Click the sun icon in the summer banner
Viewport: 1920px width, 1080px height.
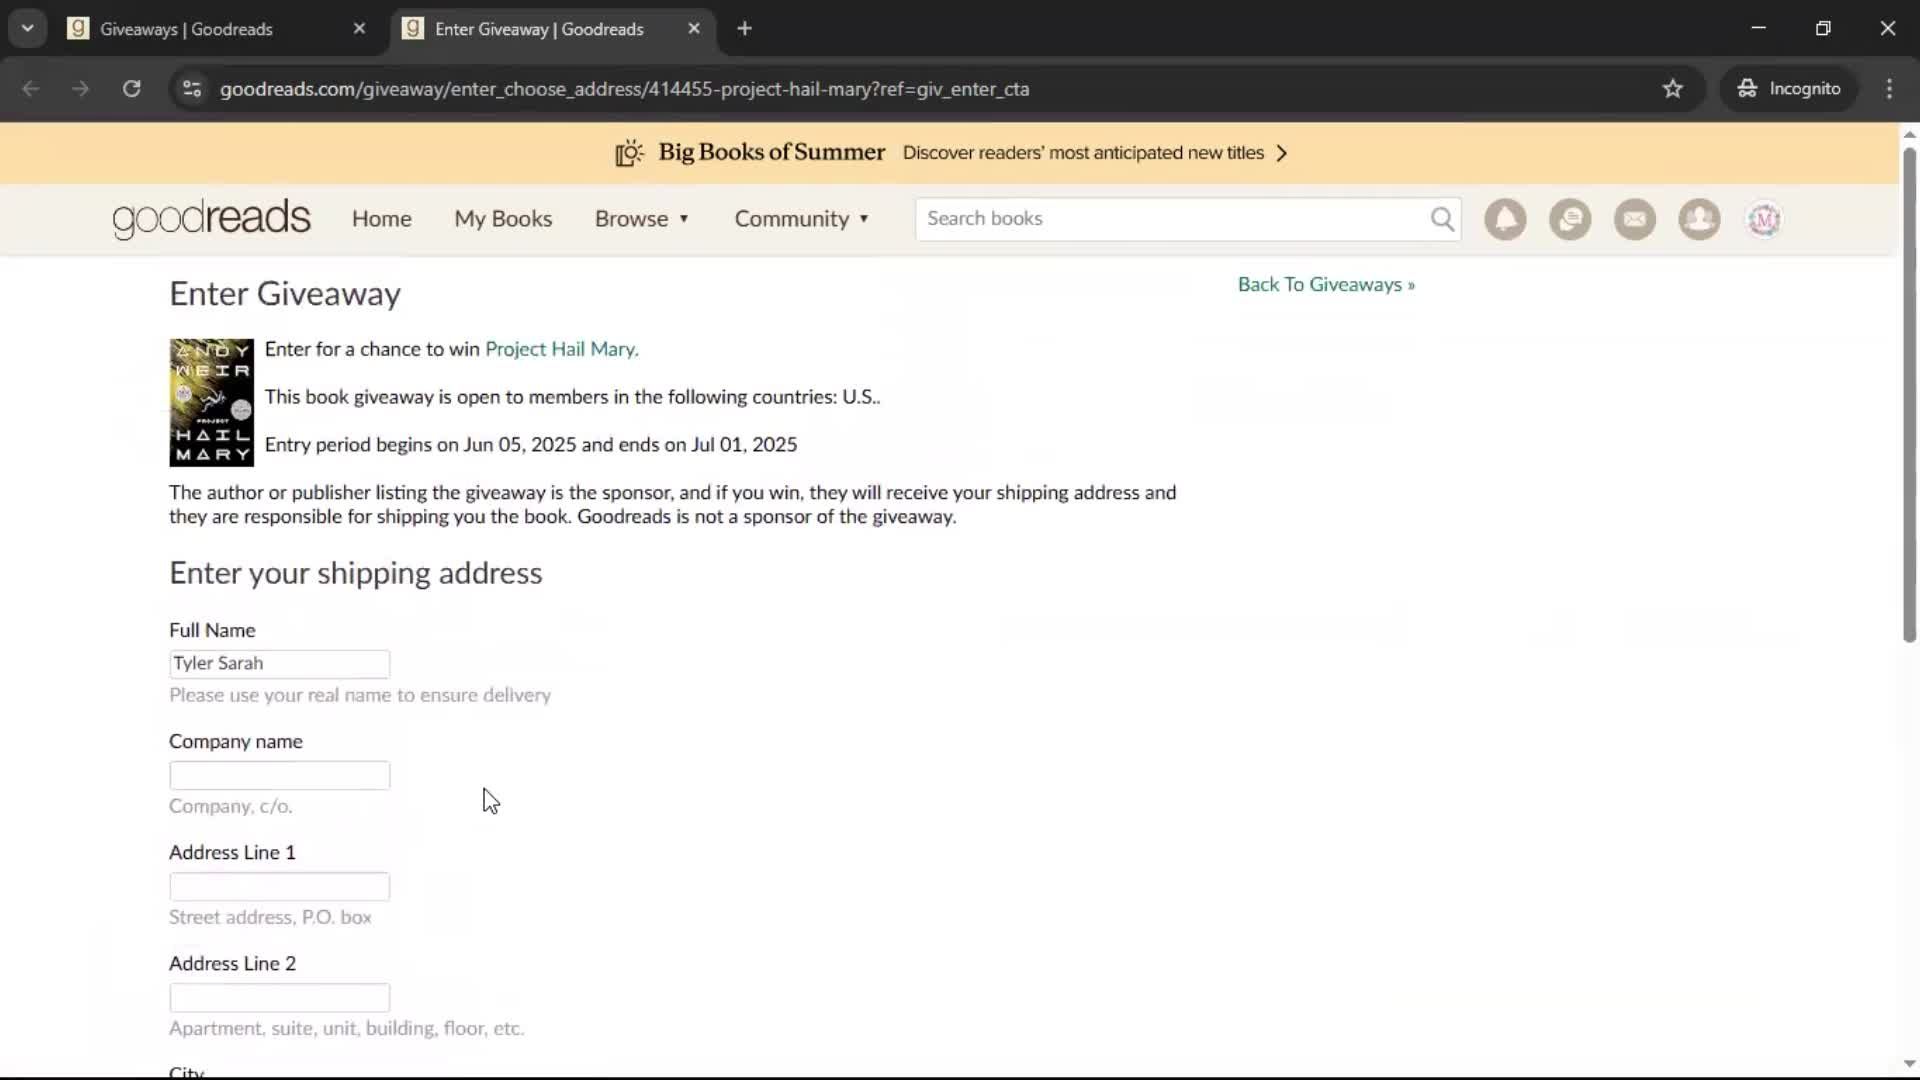pos(629,153)
